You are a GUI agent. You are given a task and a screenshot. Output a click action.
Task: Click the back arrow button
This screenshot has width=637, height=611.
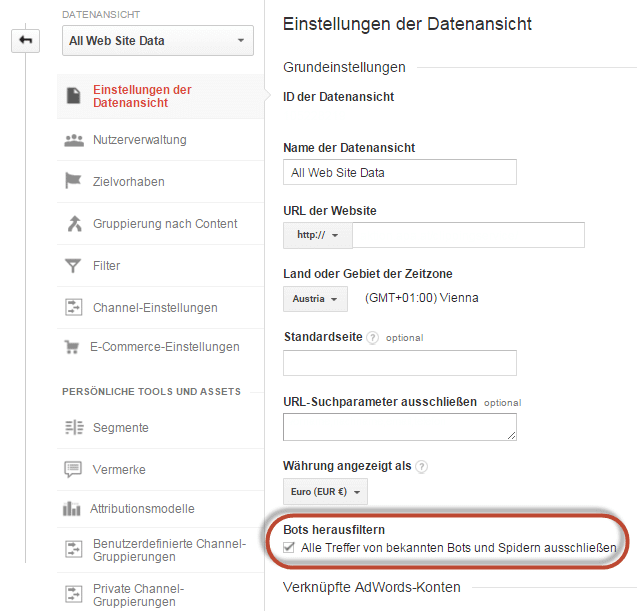pos(25,41)
